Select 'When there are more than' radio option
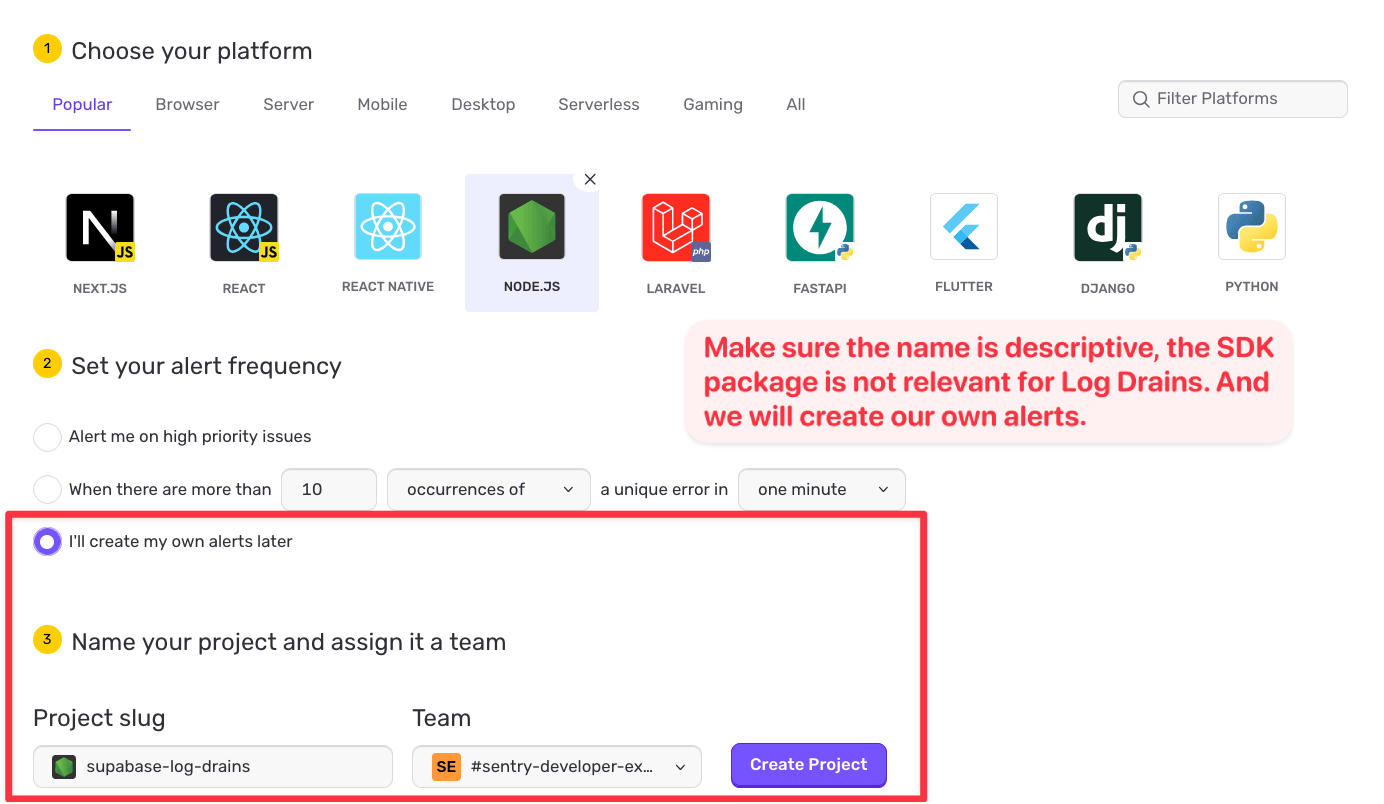Image resolution: width=1384 pixels, height=804 pixels. 47,489
